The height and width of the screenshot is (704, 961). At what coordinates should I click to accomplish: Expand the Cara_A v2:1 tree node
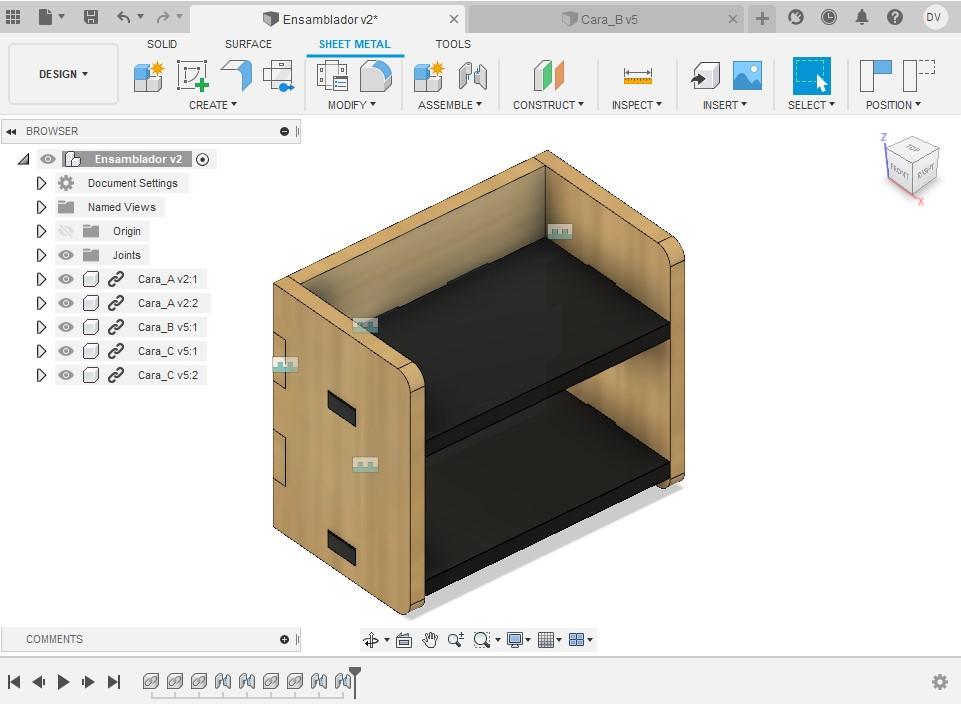[41, 279]
